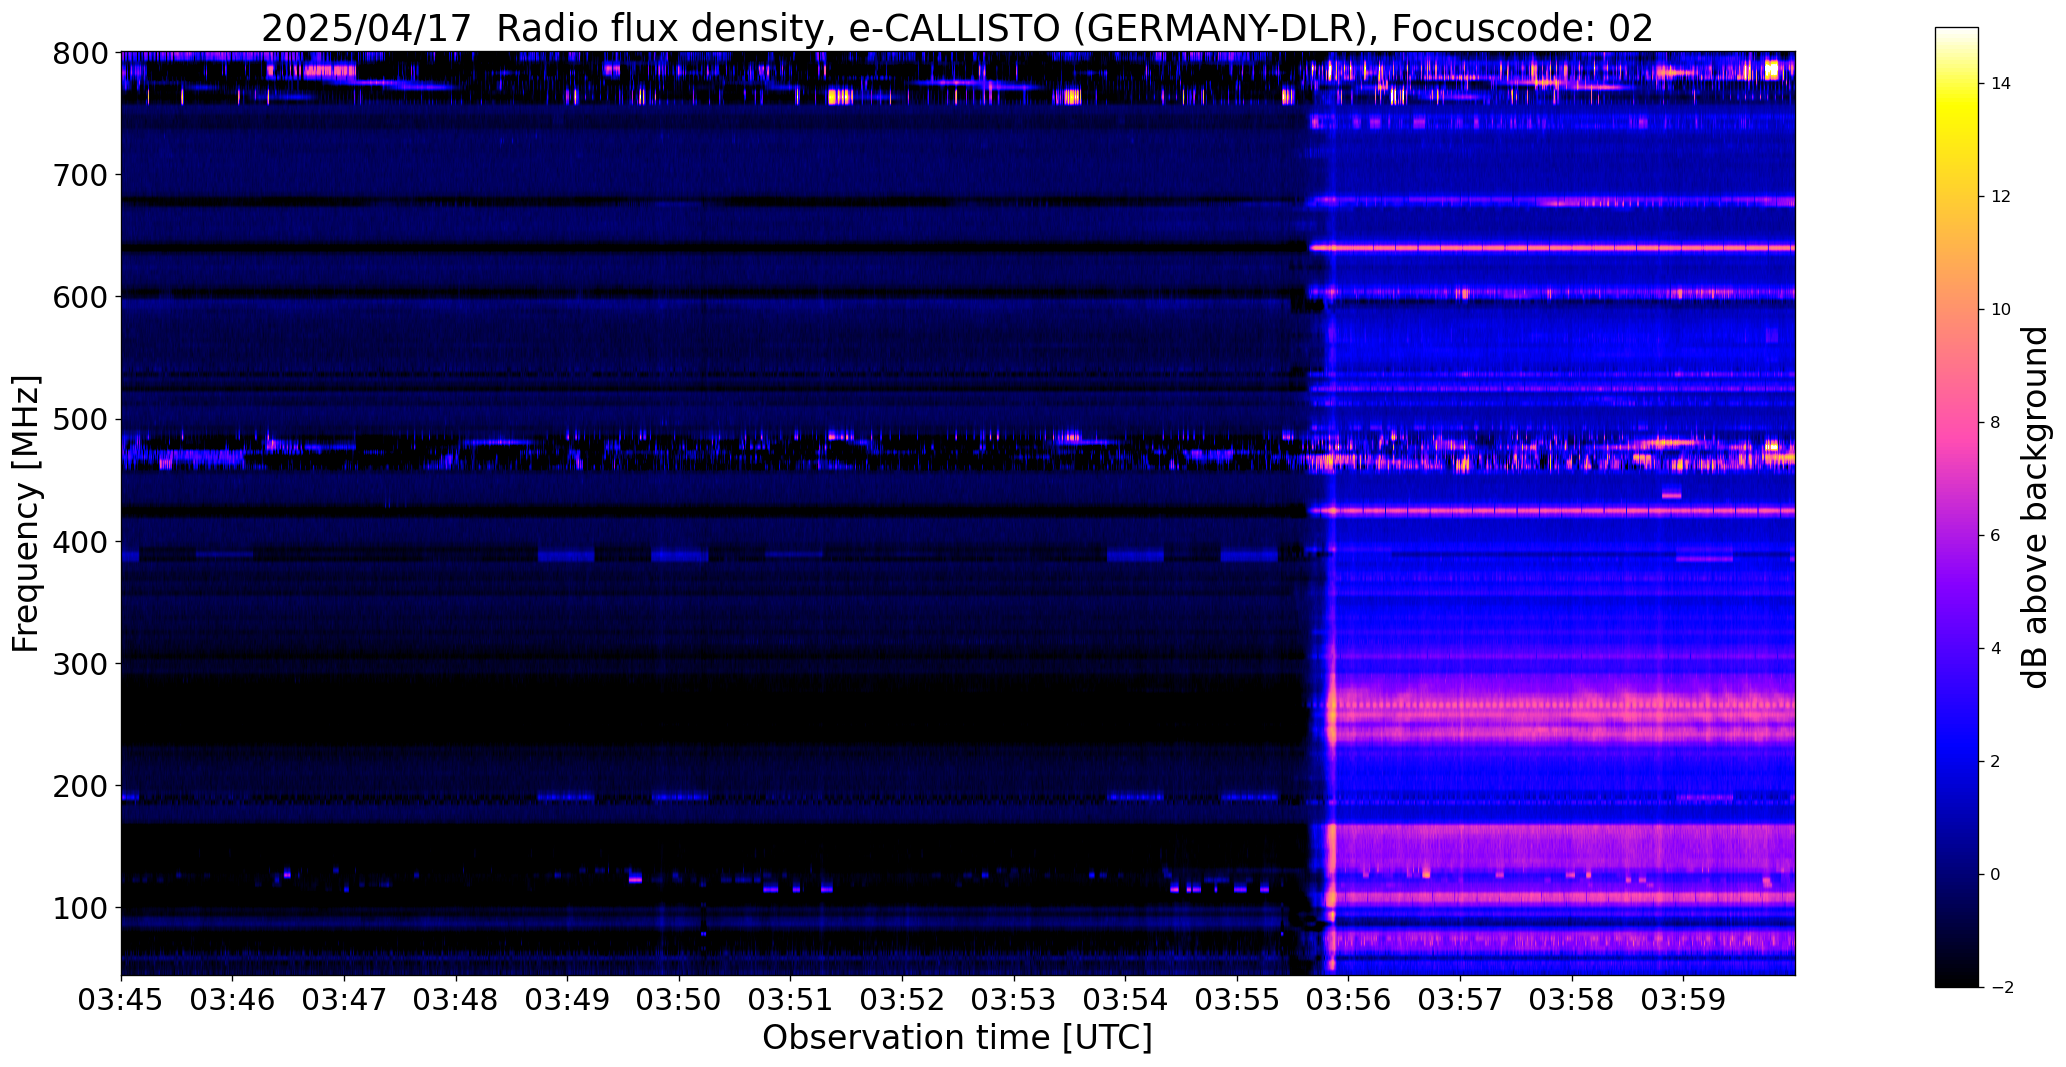Image resolution: width=2066 pixels, height=1067 pixels.
Task: Click the colorbar tick label 4
Action: (1996, 649)
